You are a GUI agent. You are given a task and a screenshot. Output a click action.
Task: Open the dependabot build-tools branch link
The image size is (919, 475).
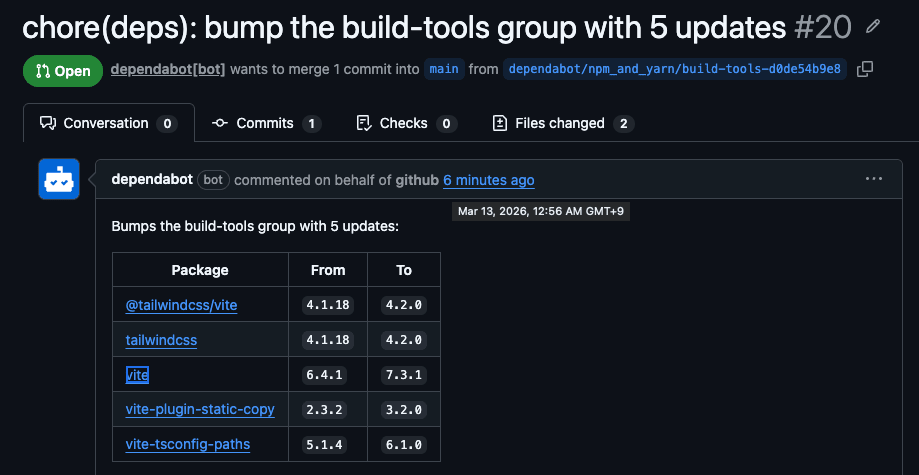675,70
